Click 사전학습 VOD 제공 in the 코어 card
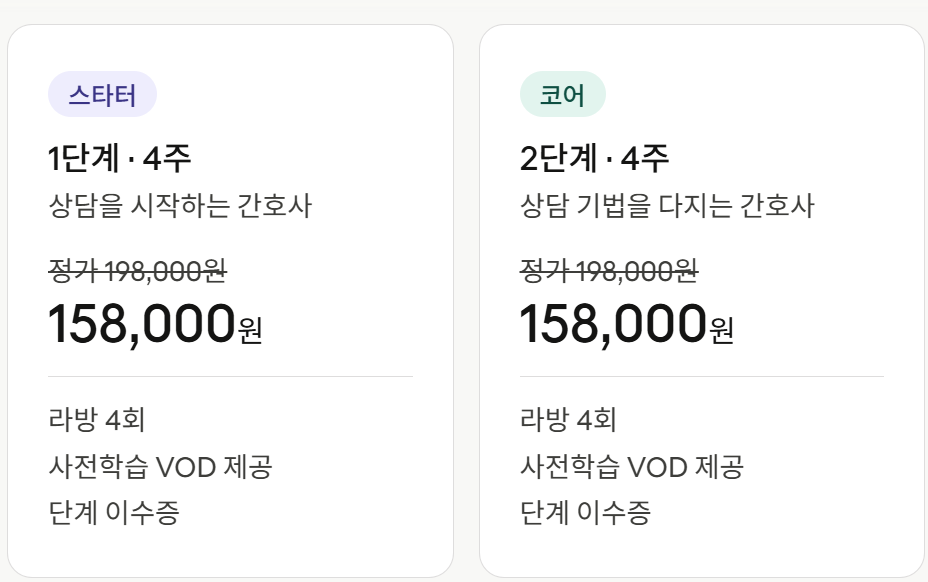Viewport: 928px width, 582px height. [632, 466]
